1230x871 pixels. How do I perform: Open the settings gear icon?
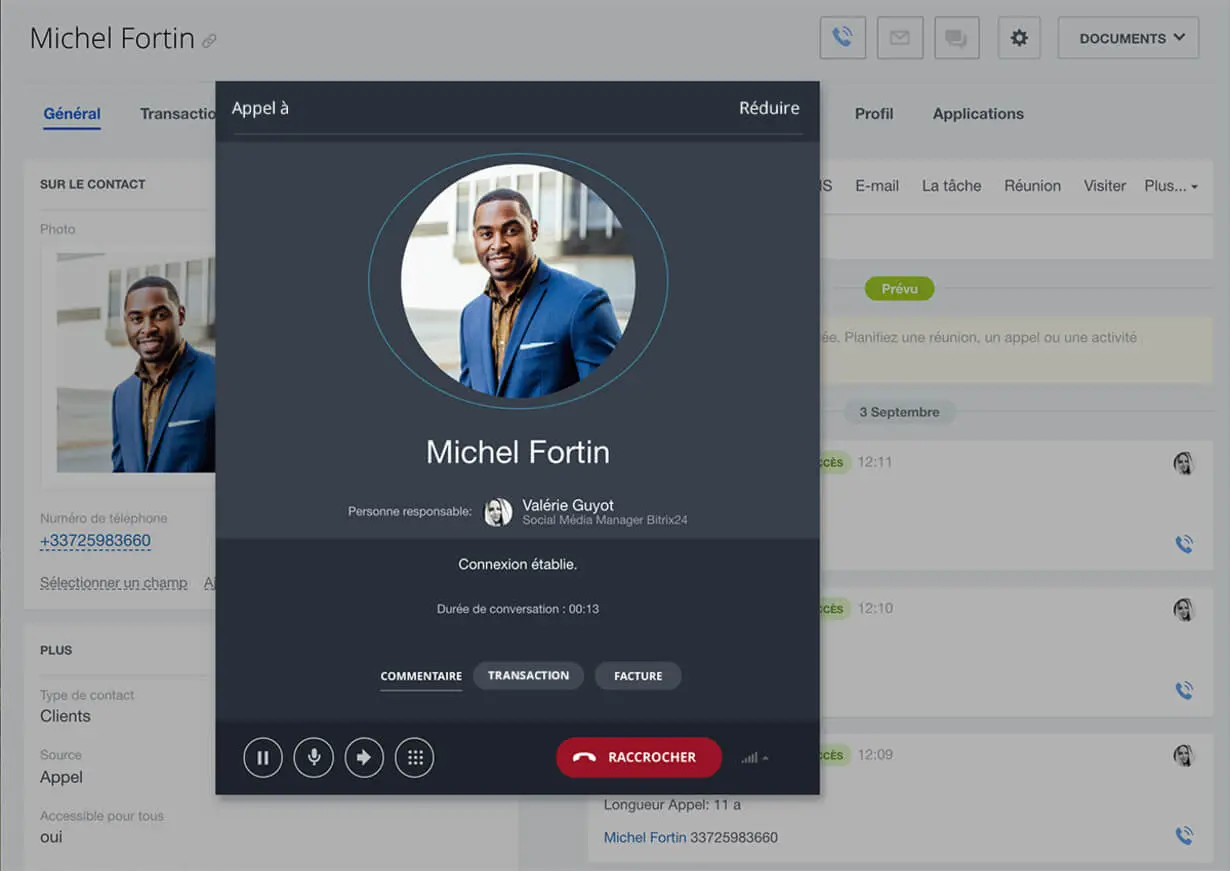click(x=1019, y=38)
